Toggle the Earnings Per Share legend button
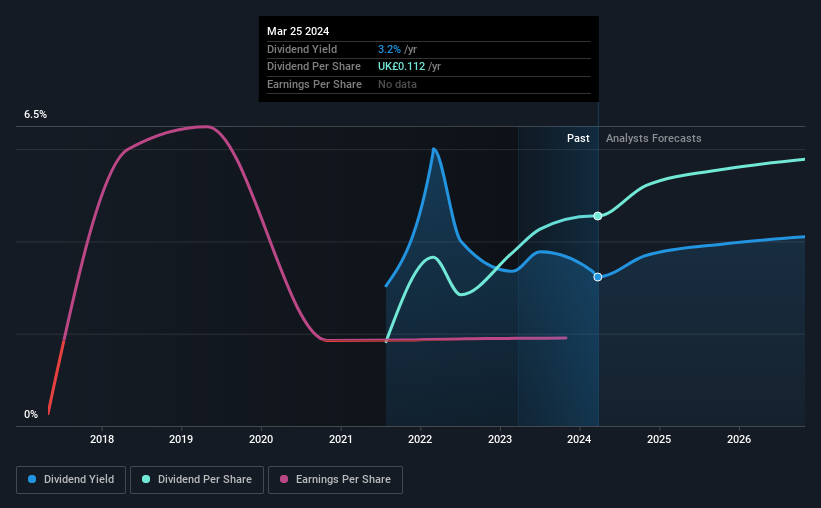This screenshot has height=508, width=821. click(335, 480)
